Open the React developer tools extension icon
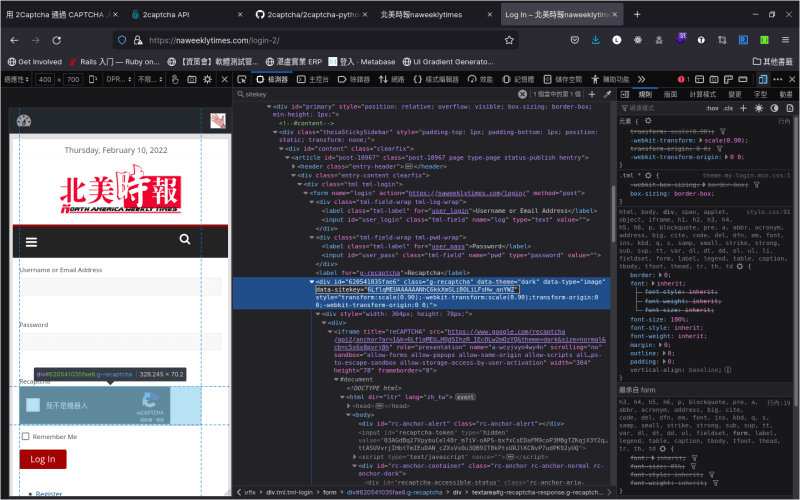This screenshot has width=800, height=500. click(x=638, y=40)
